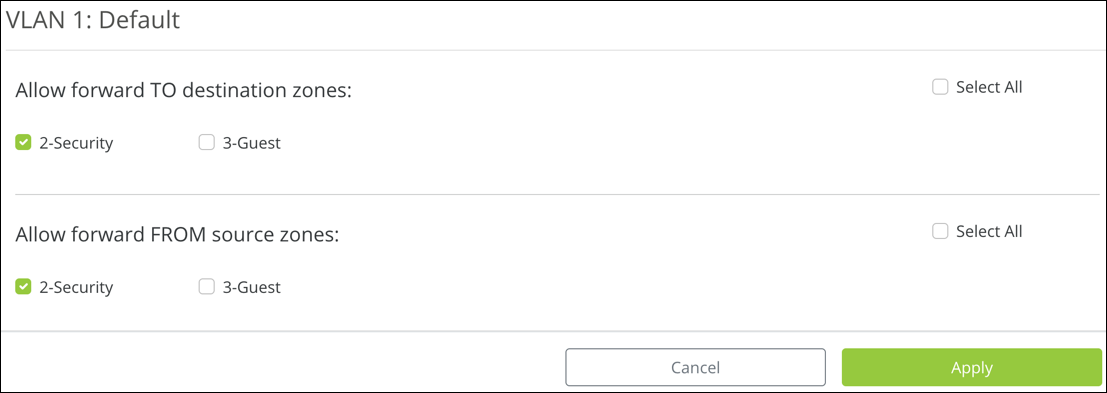This screenshot has height=393, width=1107.
Task: Click the 2-Security label in source zones
Action: pos(76,287)
